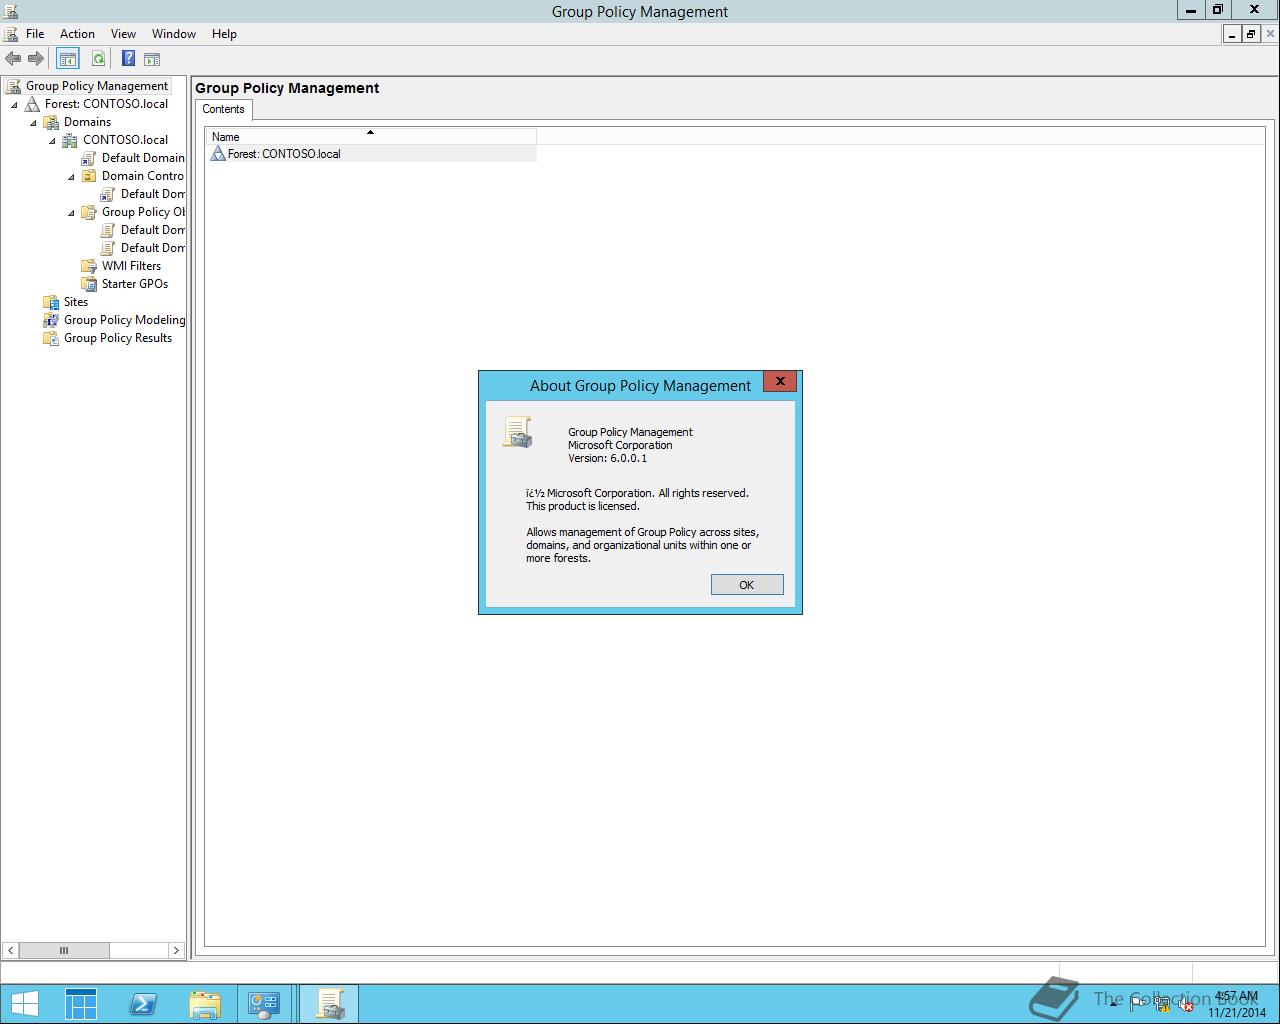Click the WMI Filters folder icon

tap(89, 266)
